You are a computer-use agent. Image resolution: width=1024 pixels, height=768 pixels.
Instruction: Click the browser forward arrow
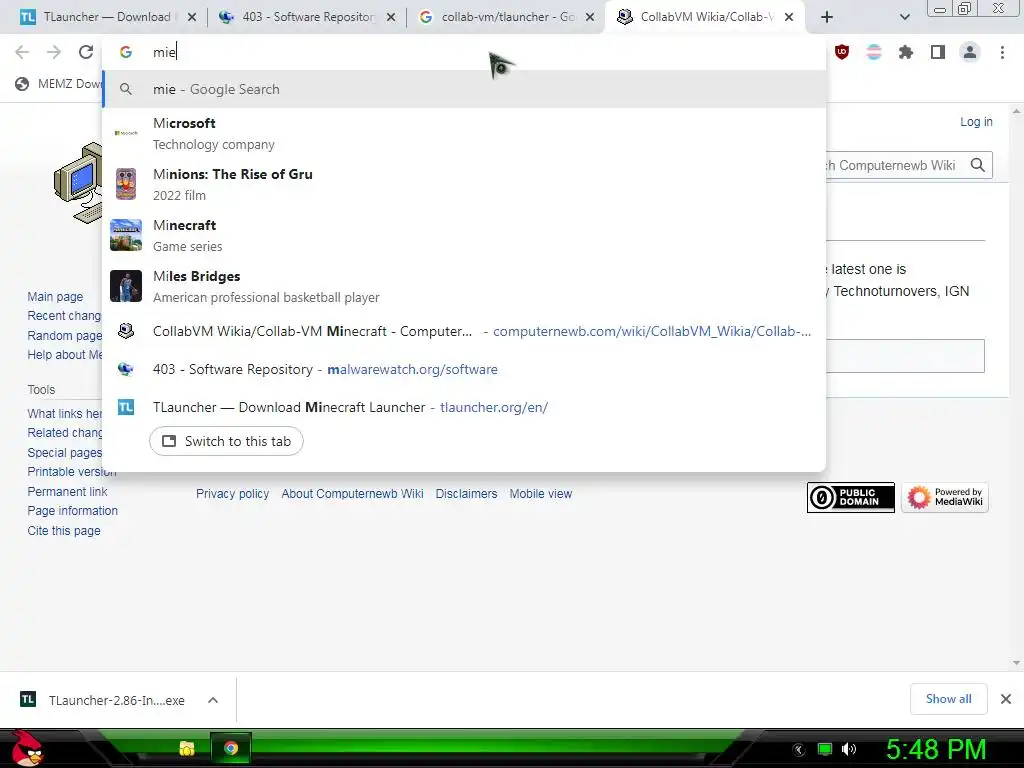pos(54,52)
